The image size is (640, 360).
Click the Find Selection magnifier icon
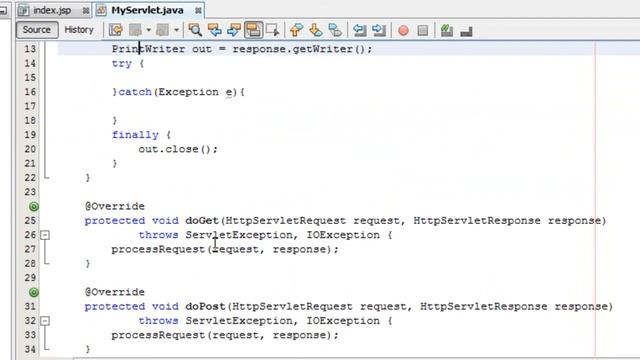[x=195, y=30]
